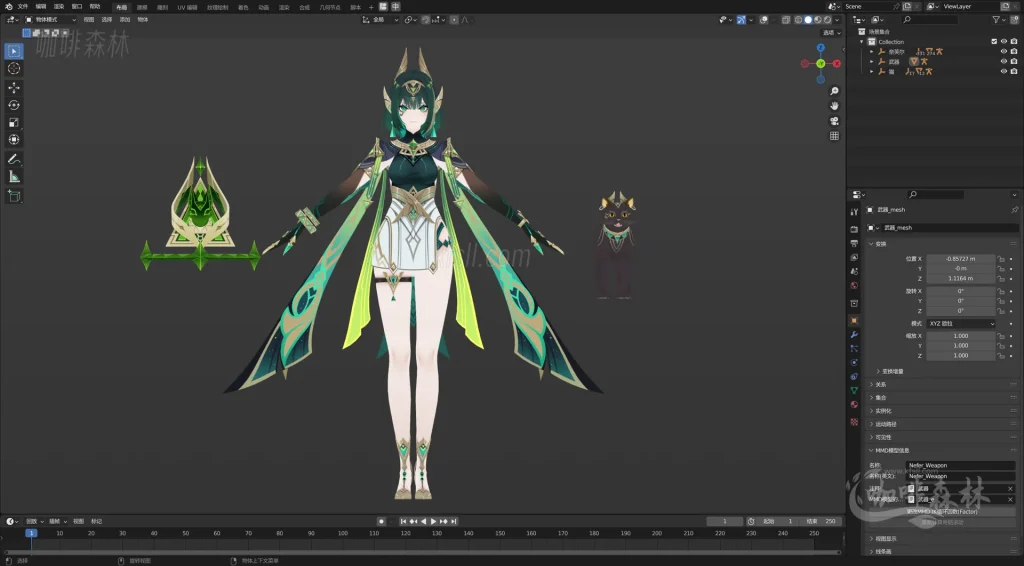Open the 文件 File menu
This screenshot has height=566, width=1024.
23,7
